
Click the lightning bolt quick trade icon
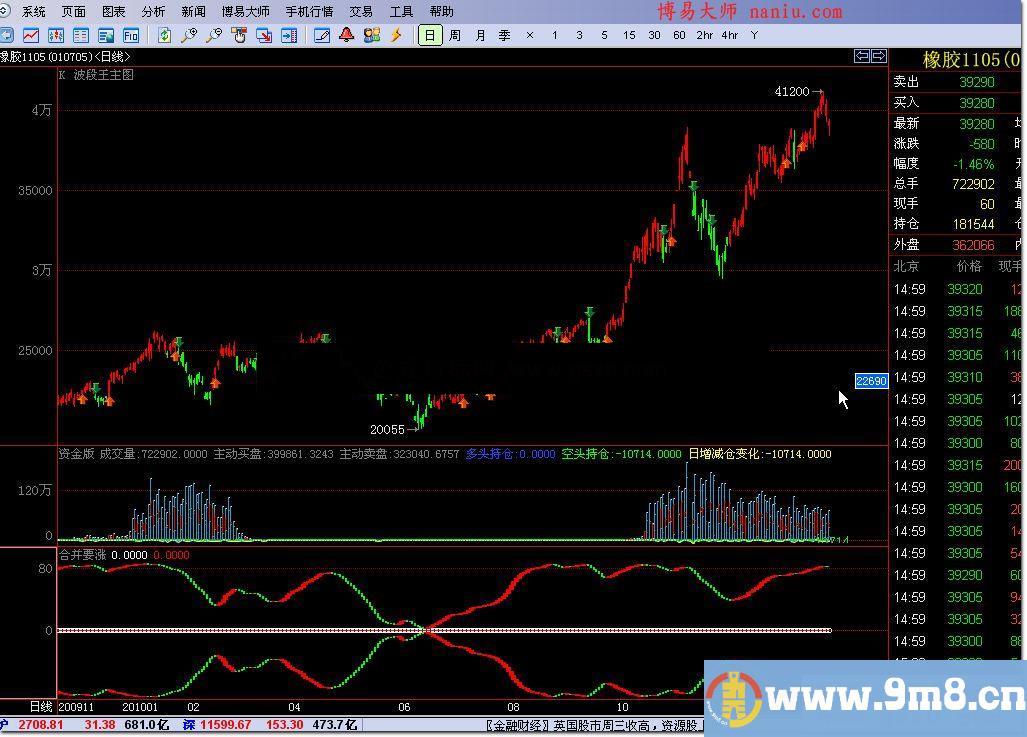396,35
